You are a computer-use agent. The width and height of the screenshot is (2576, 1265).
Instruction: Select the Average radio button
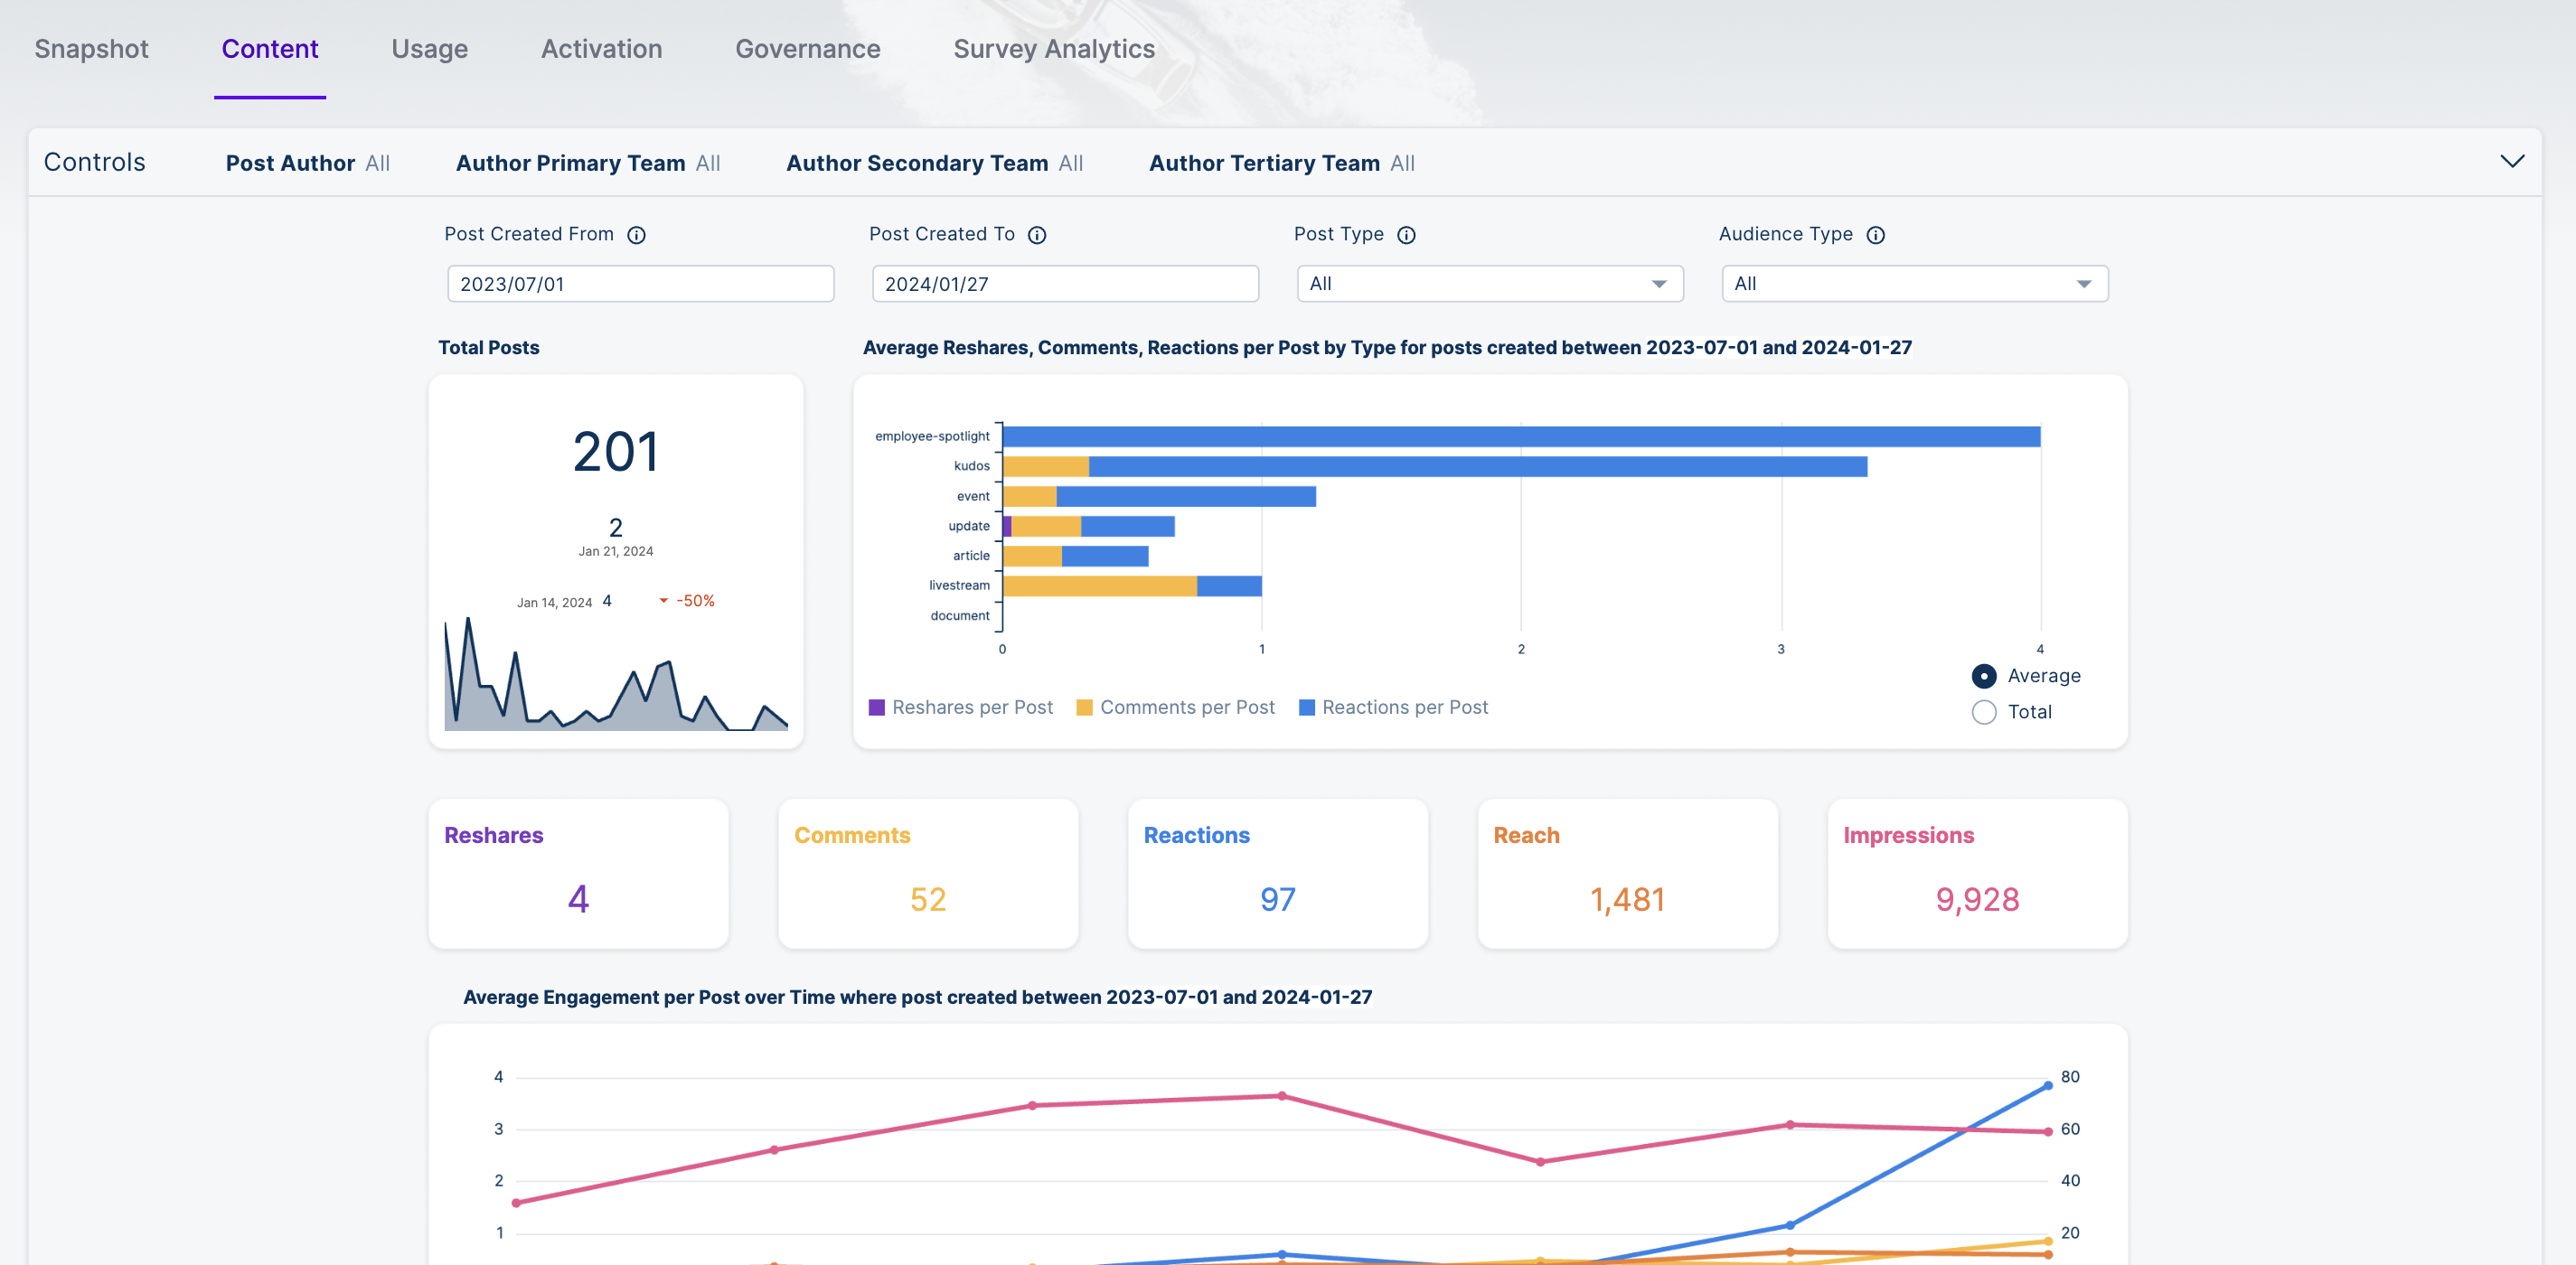click(1984, 676)
